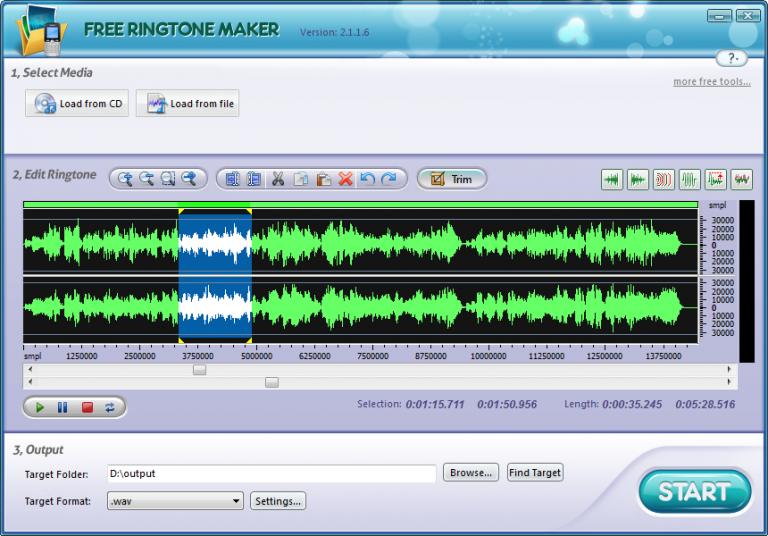The width and height of the screenshot is (768, 536).
Task: Click the zoom full view icon
Action: 189,179
